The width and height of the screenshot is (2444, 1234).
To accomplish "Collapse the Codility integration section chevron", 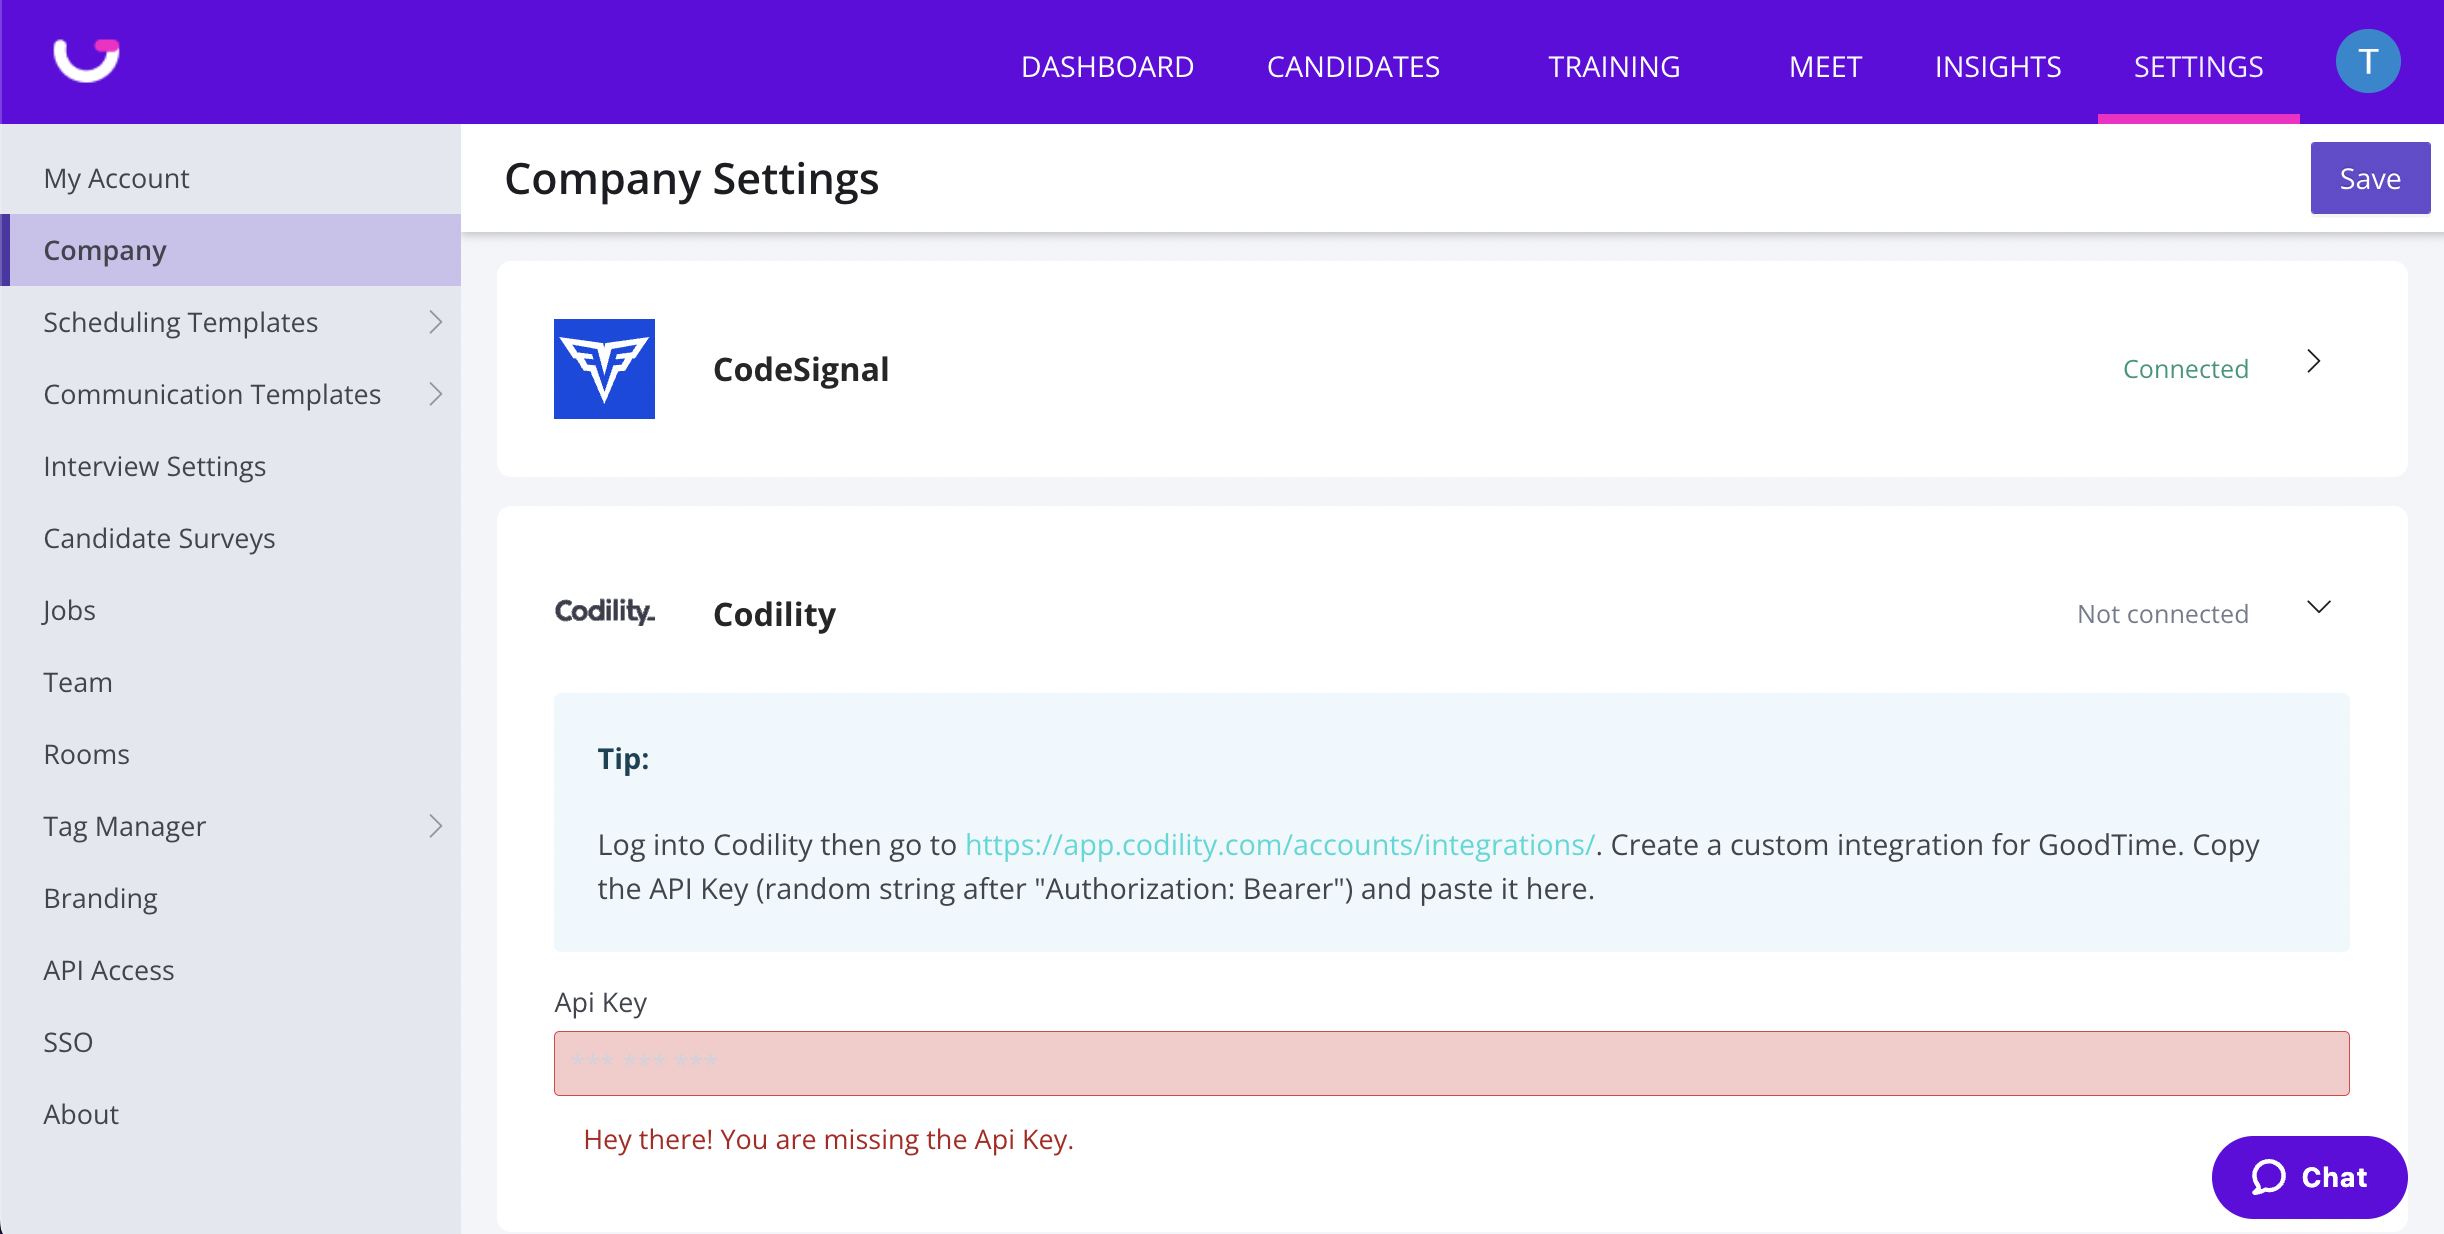I will [2318, 607].
